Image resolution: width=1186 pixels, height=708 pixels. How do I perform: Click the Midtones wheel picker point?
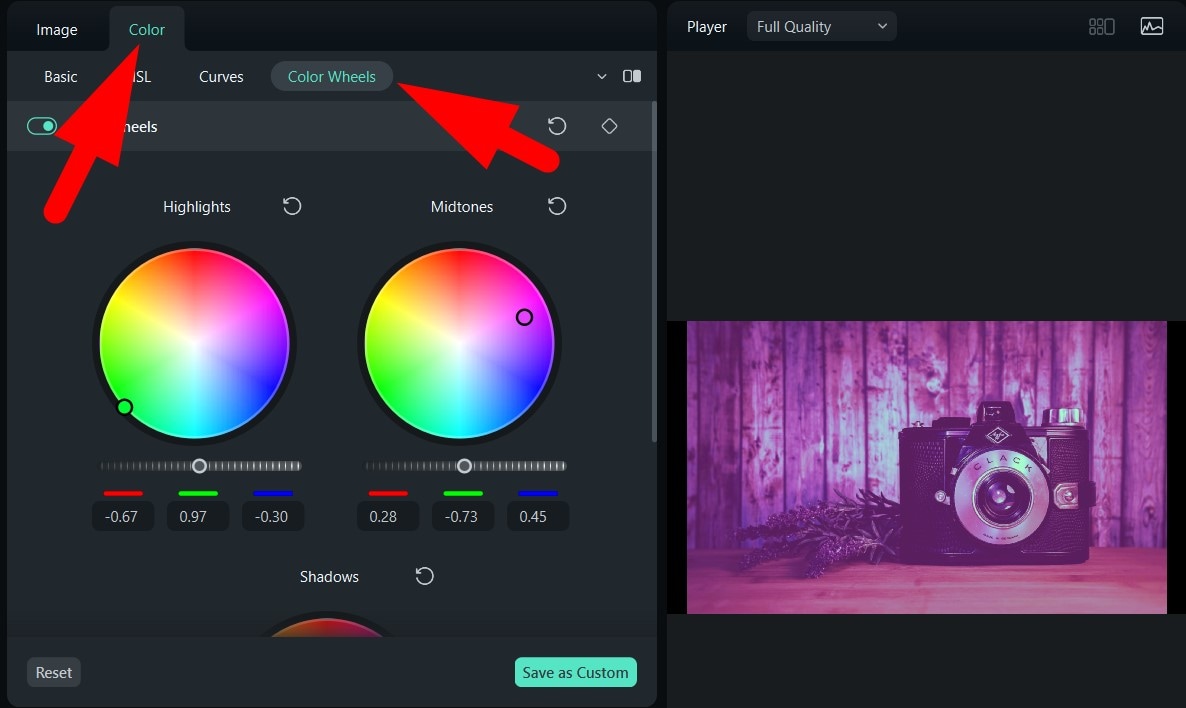click(x=524, y=317)
